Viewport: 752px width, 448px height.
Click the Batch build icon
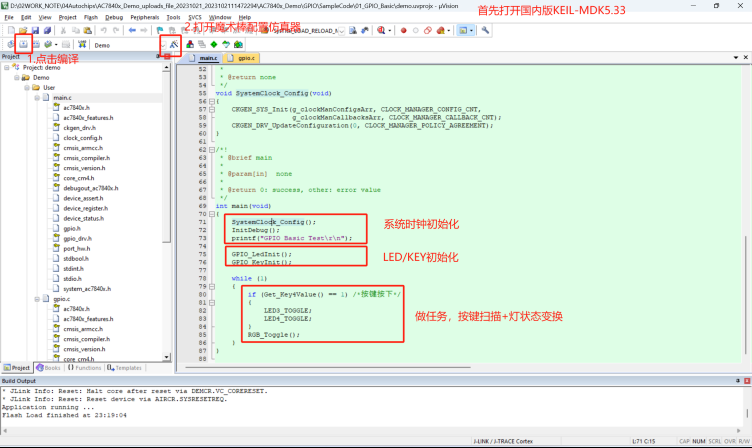pos(48,45)
